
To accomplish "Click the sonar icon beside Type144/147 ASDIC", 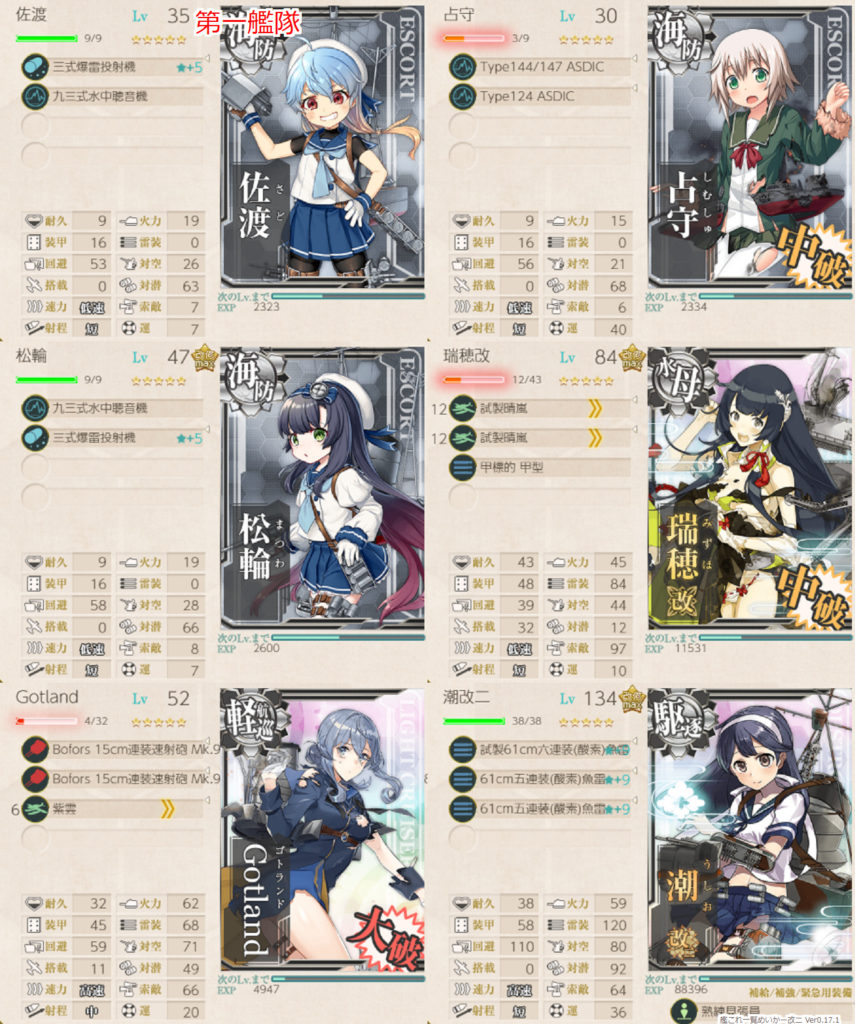I will pos(462,67).
